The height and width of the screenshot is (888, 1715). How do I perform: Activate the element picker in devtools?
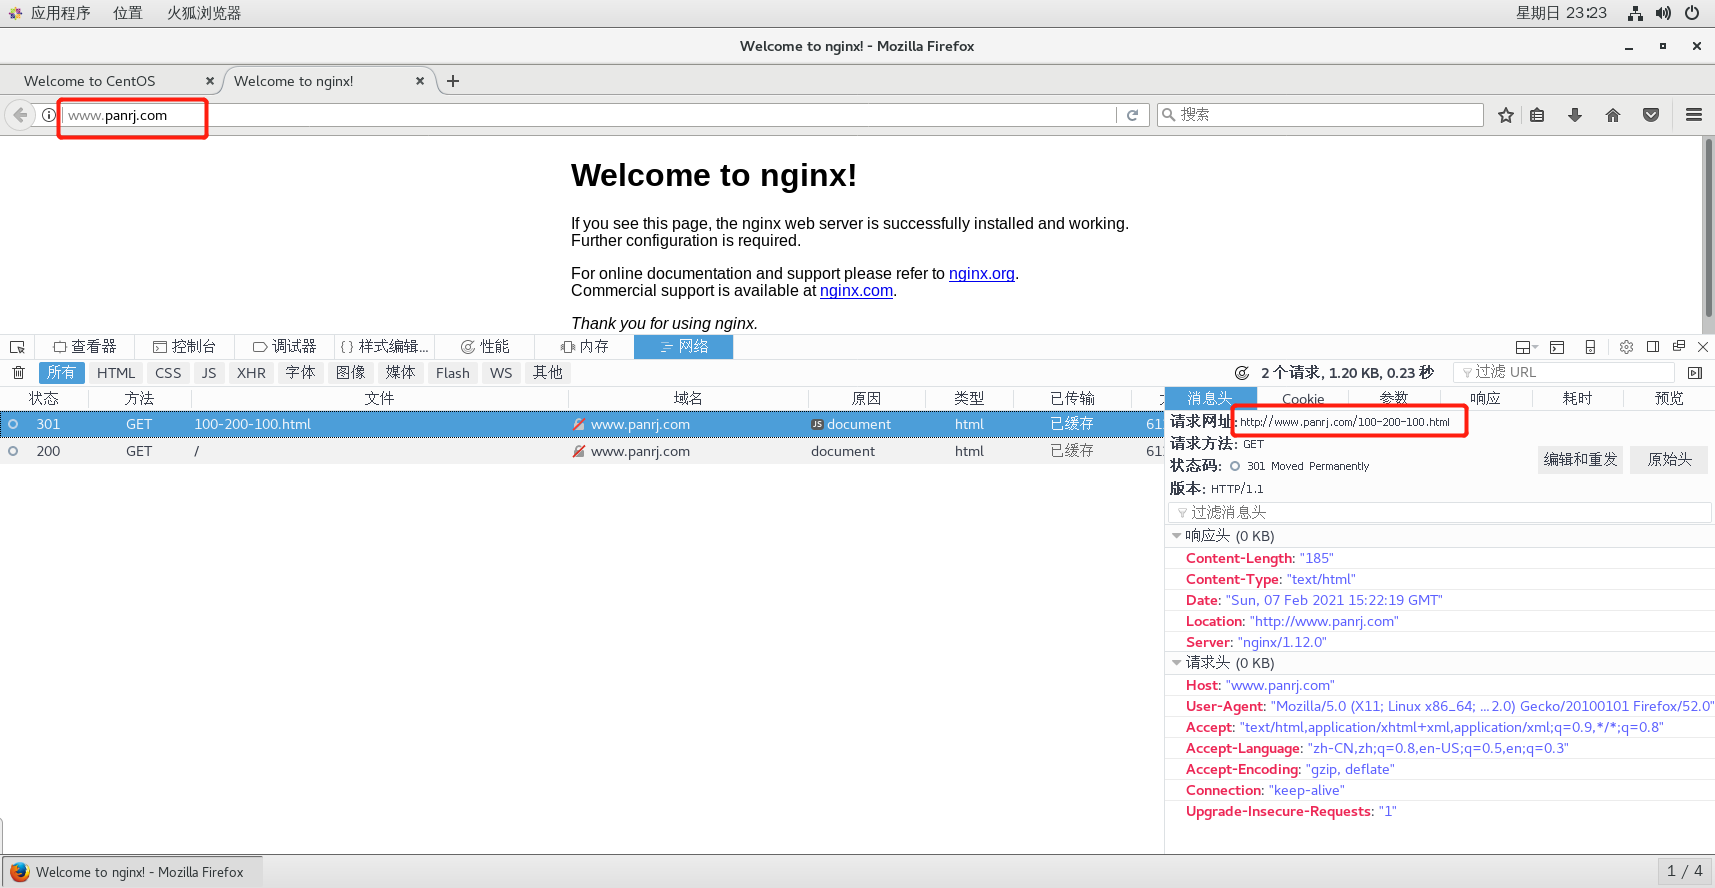17,347
